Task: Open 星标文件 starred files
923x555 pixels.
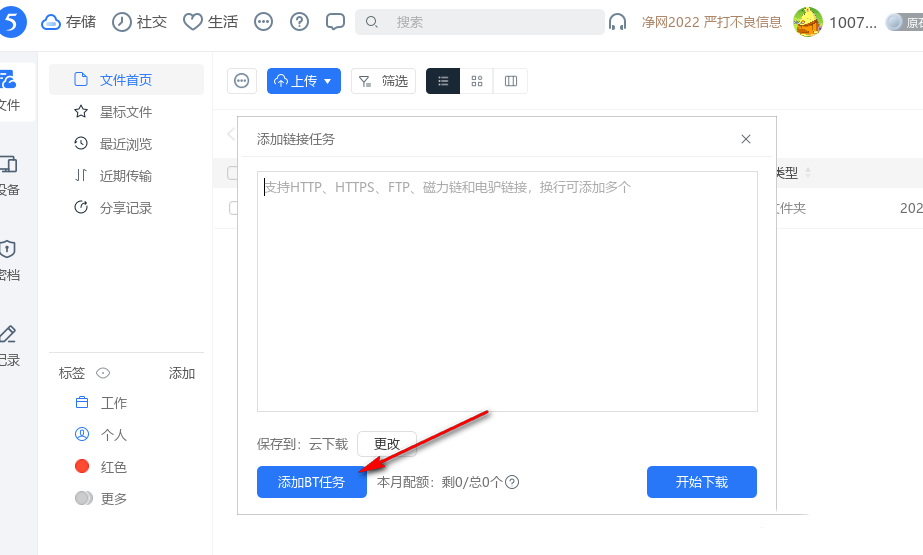Action: [126, 112]
